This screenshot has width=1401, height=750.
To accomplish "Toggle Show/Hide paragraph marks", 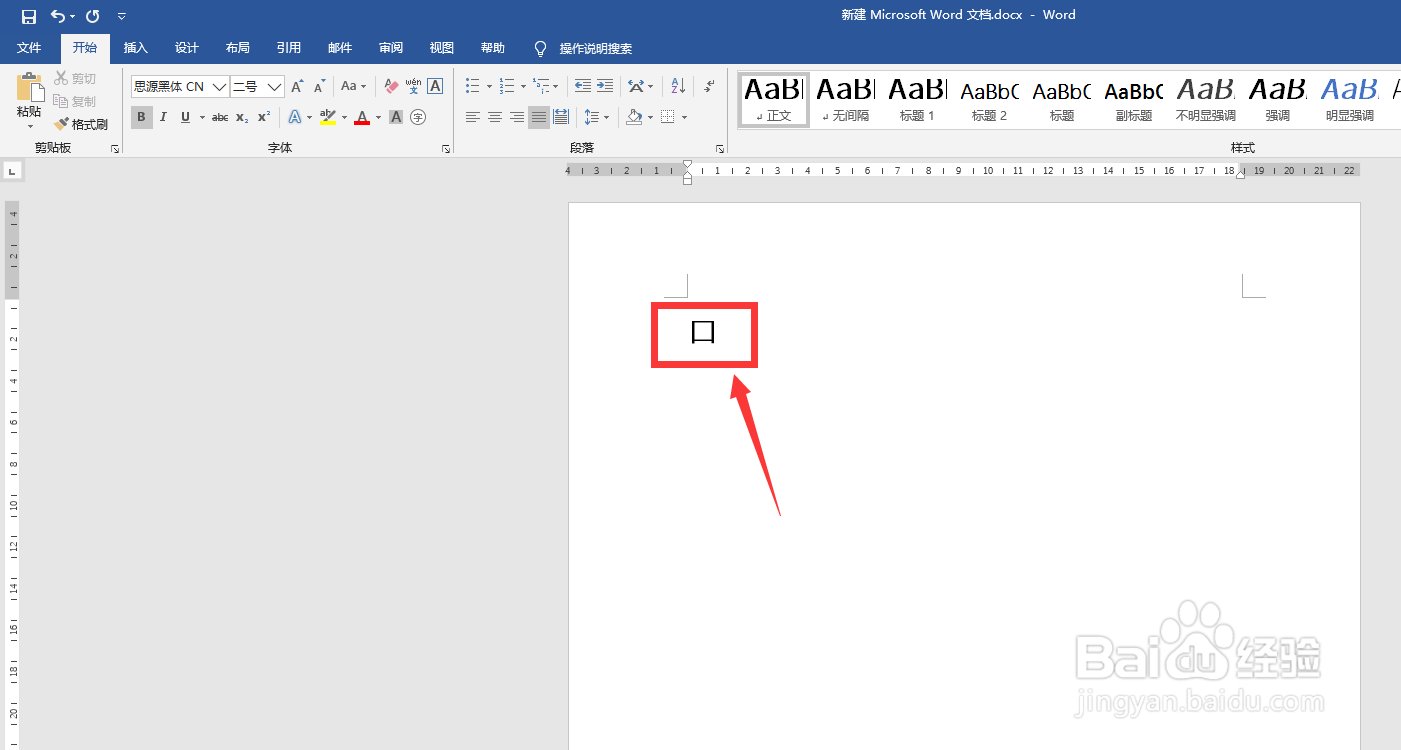I will [x=709, y=86].
